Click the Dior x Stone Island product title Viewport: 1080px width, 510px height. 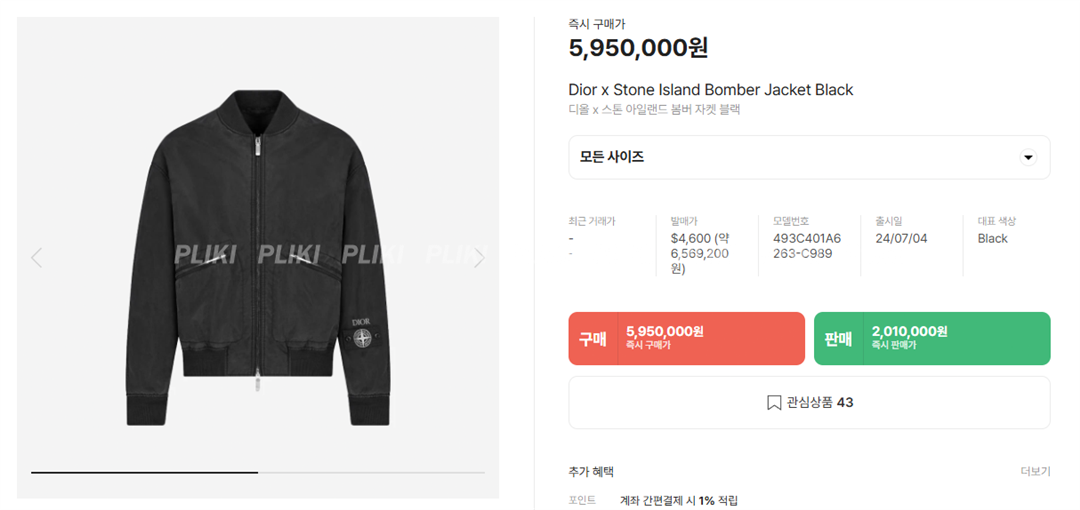710,90
